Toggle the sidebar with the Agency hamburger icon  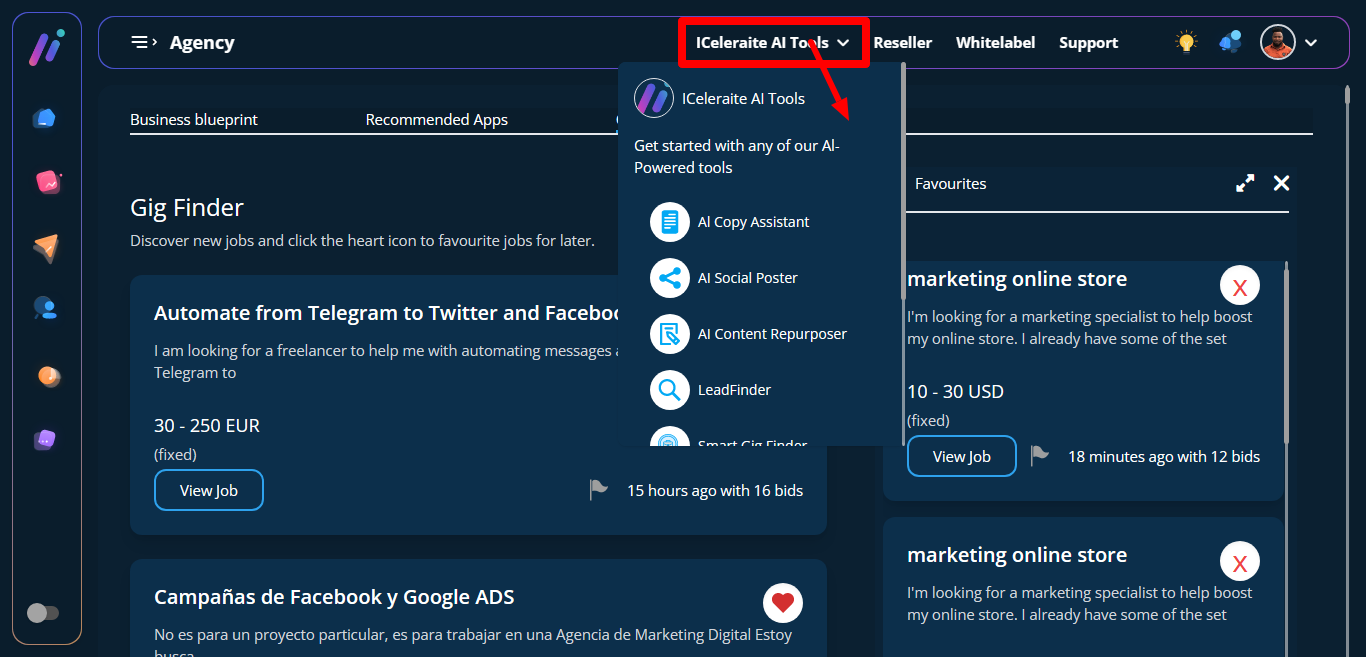(144, 42)
